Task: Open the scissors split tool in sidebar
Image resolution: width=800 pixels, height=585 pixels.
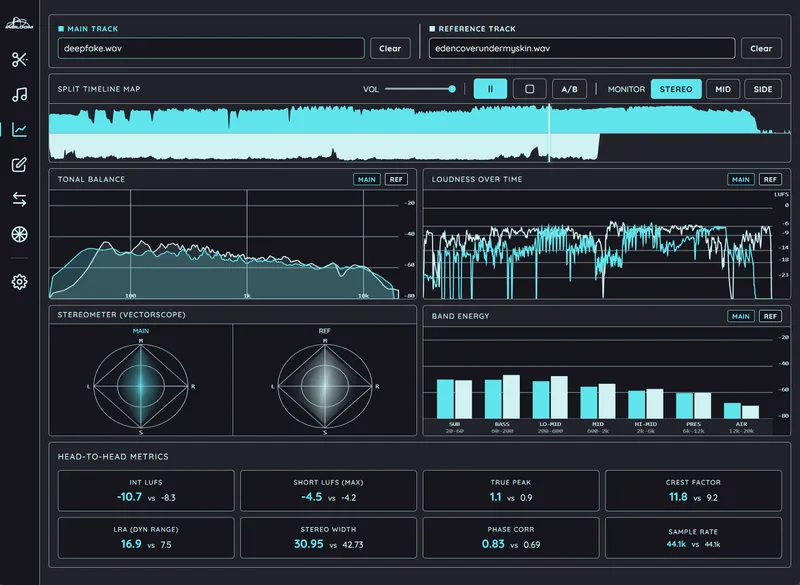Action: click(19, 60)
